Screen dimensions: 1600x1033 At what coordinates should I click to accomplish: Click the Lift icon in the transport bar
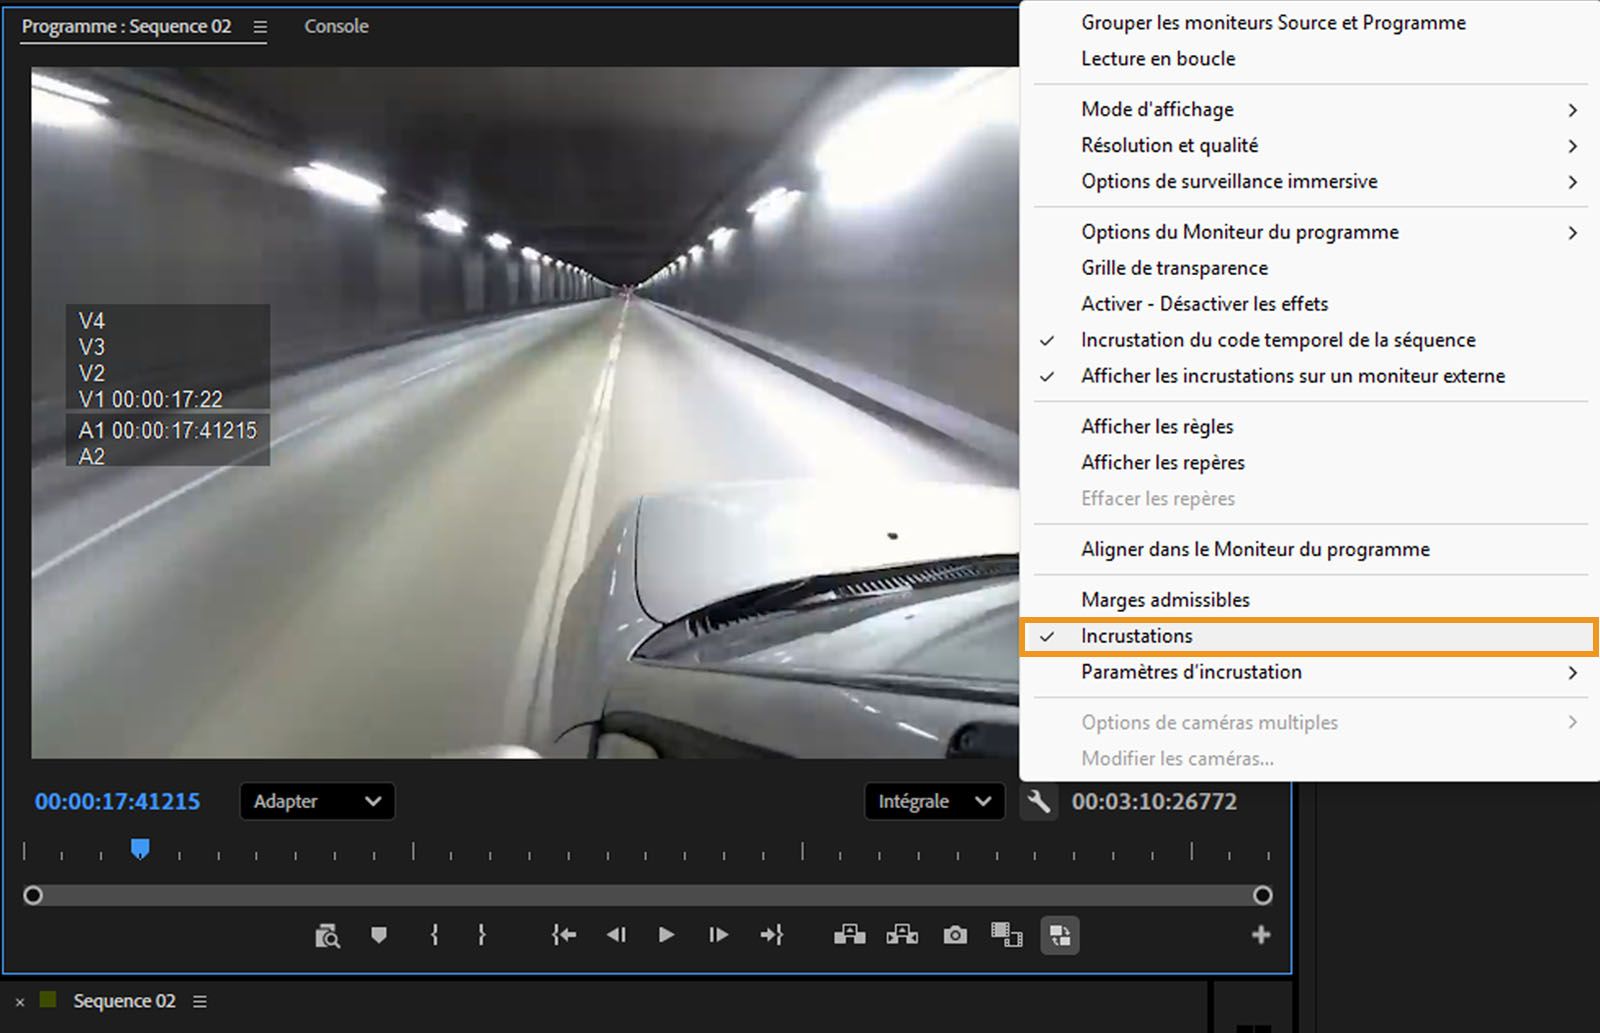(x=850, y=935)
